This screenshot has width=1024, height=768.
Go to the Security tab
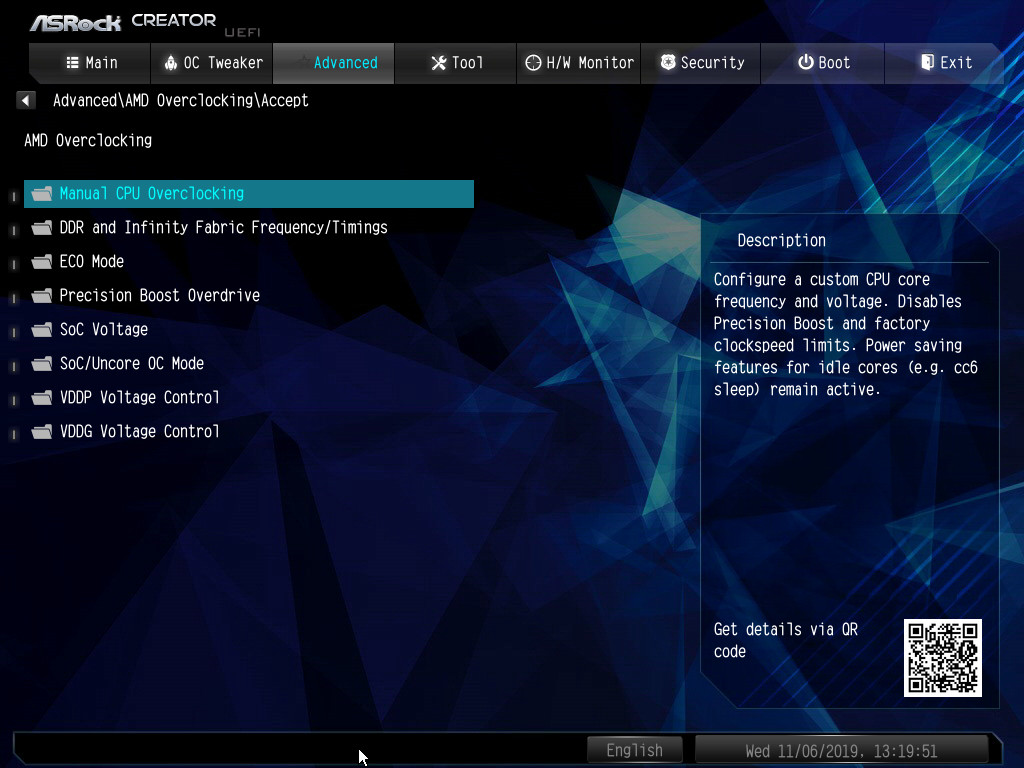pos(701,62)
